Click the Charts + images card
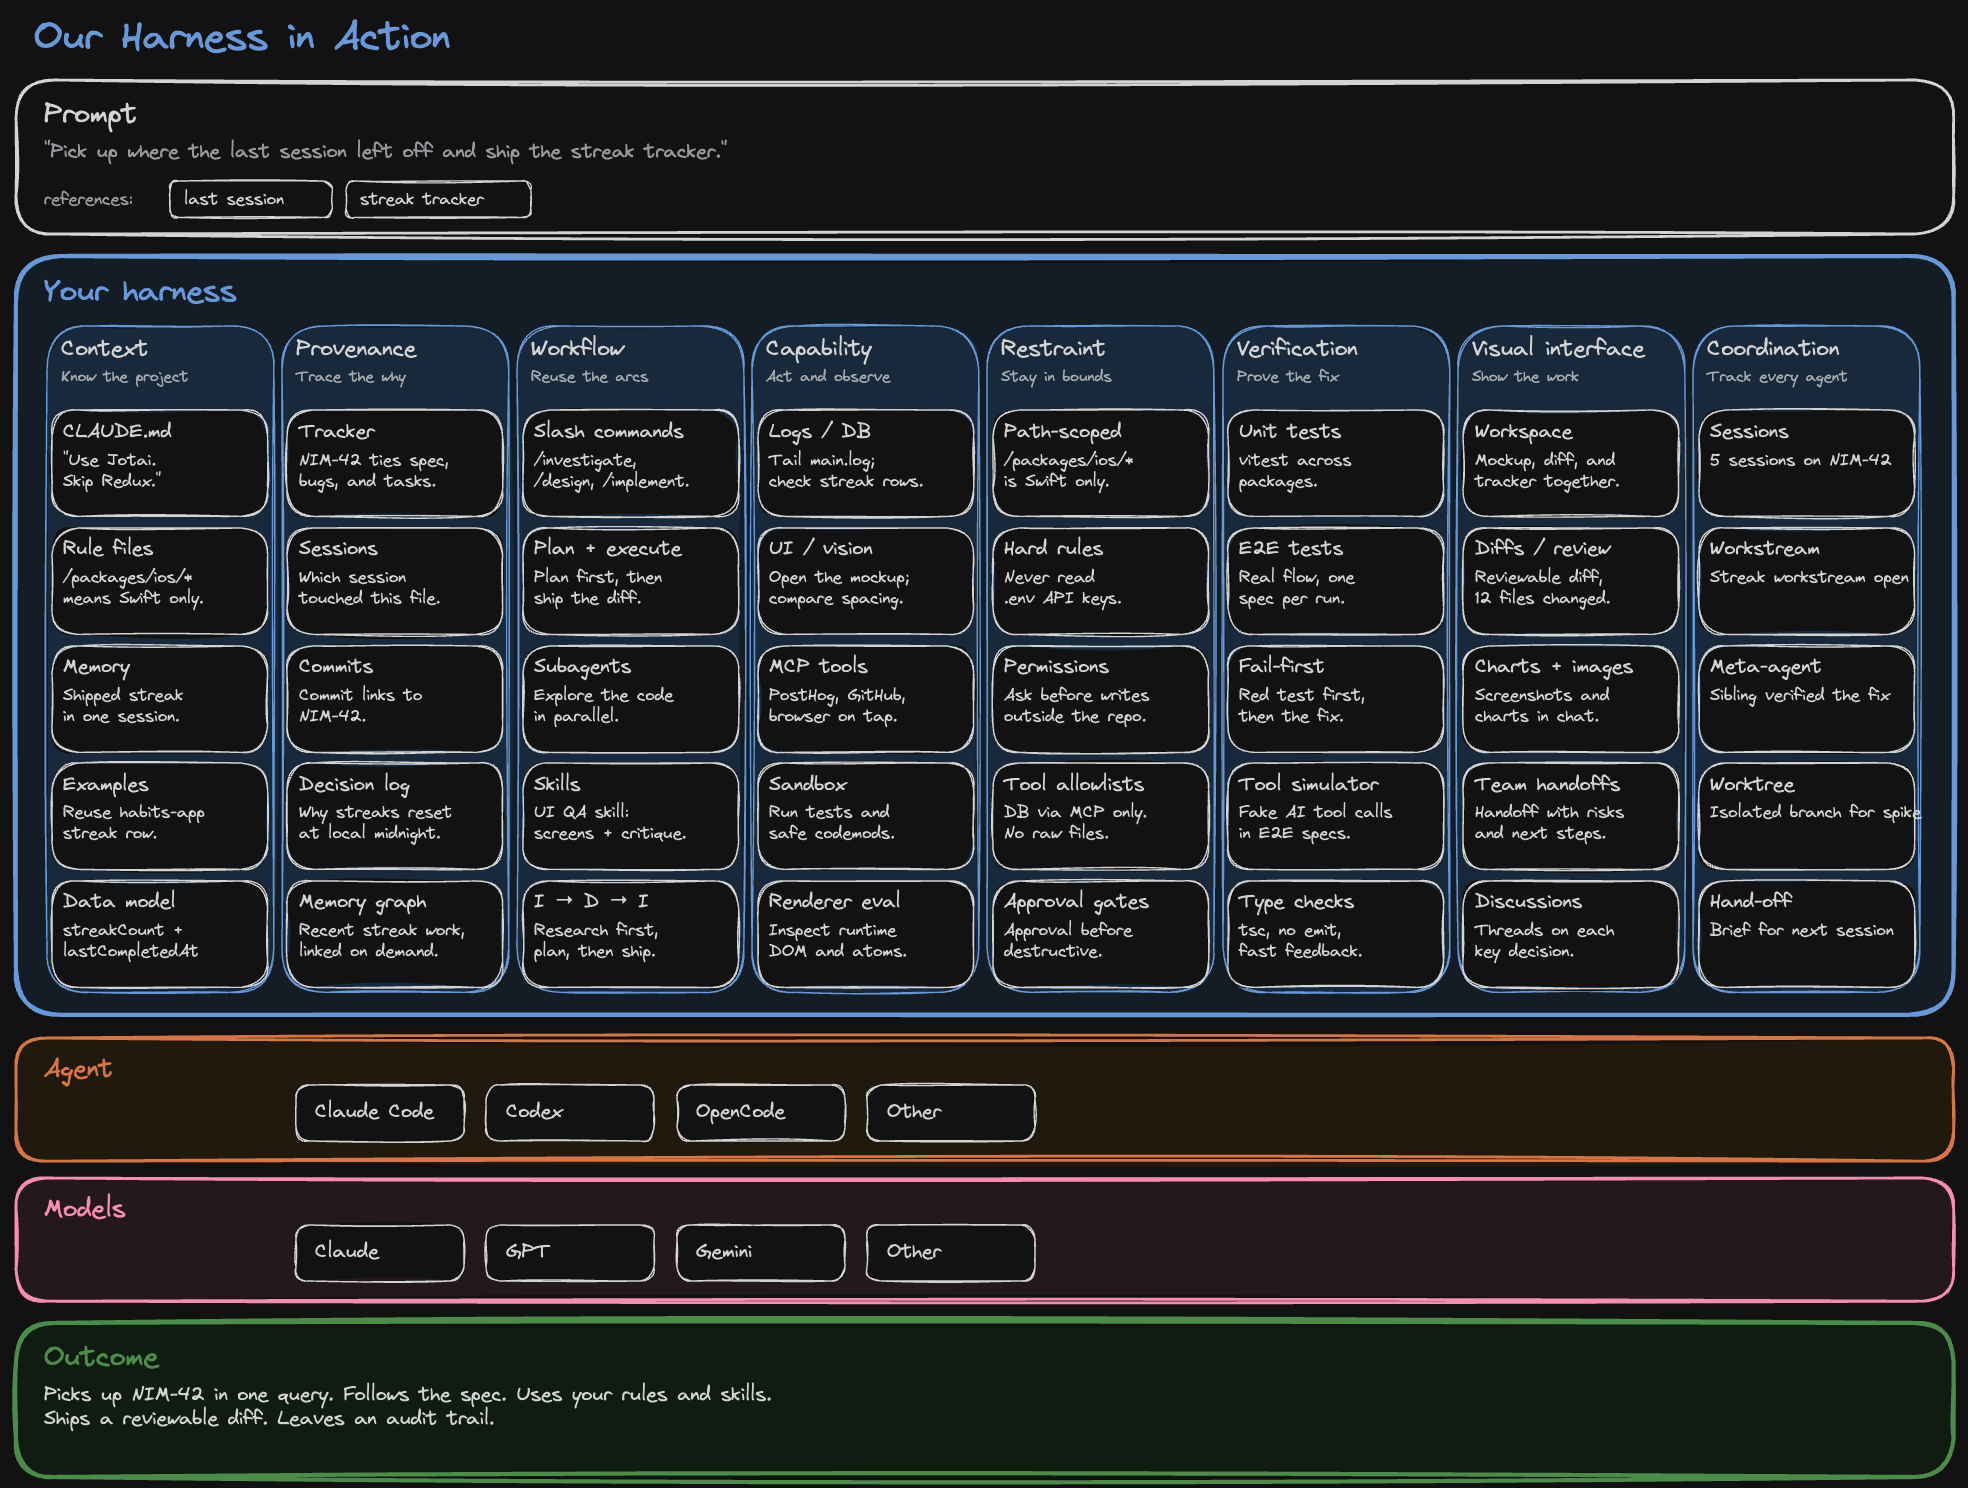 pyautogui.click(x=1571, y=699)
